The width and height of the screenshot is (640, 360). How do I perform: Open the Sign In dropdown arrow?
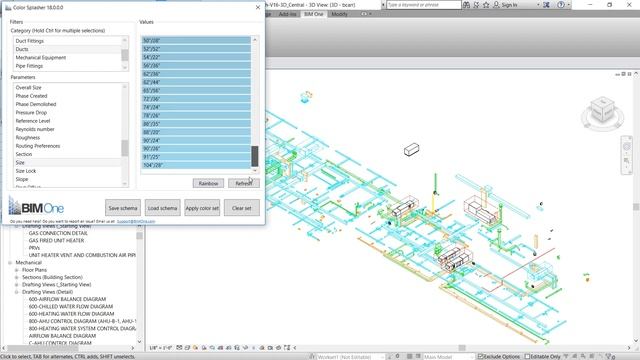(x=538, y=5)
